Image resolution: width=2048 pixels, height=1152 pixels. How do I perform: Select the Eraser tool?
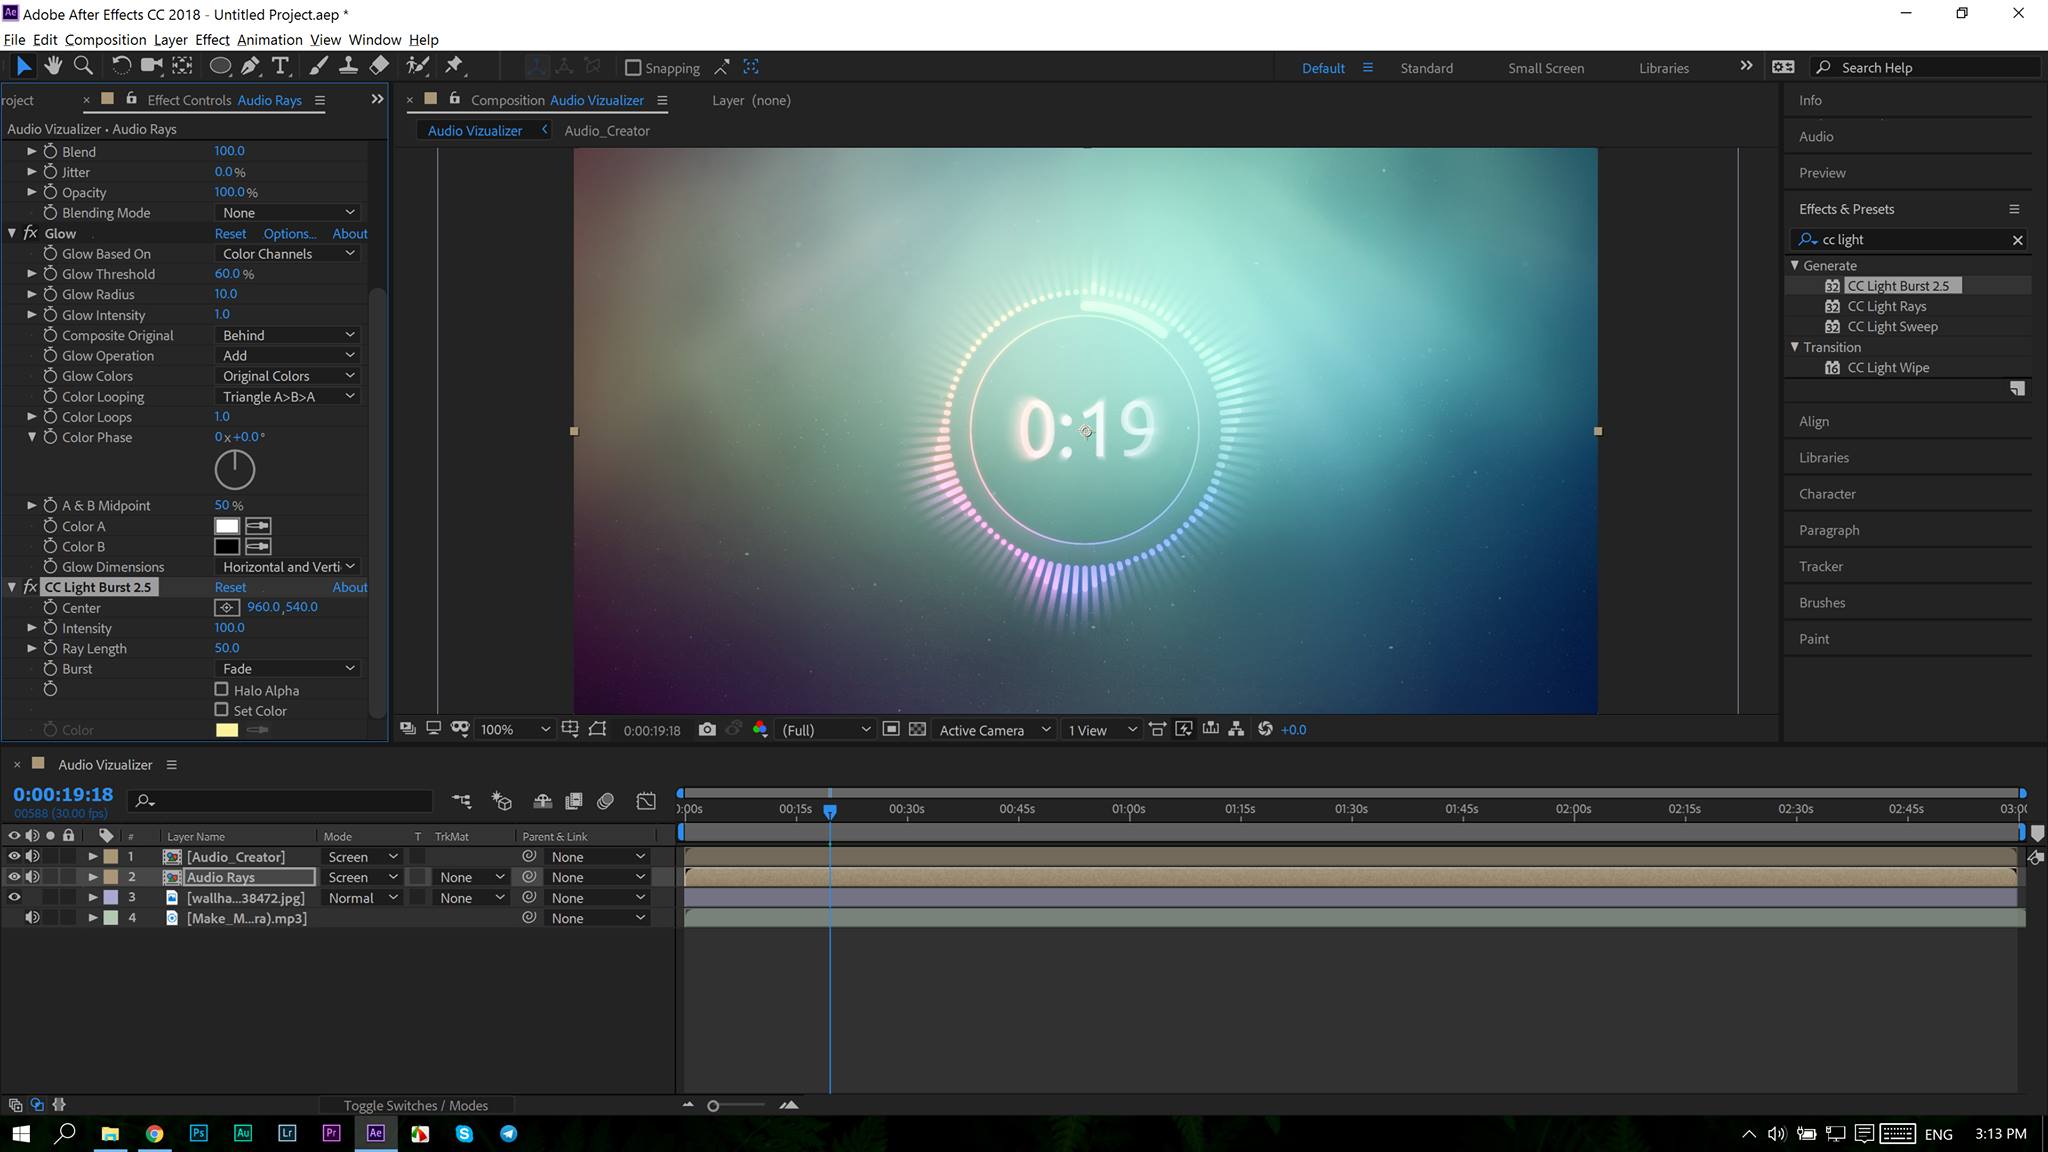click(379, 66)
